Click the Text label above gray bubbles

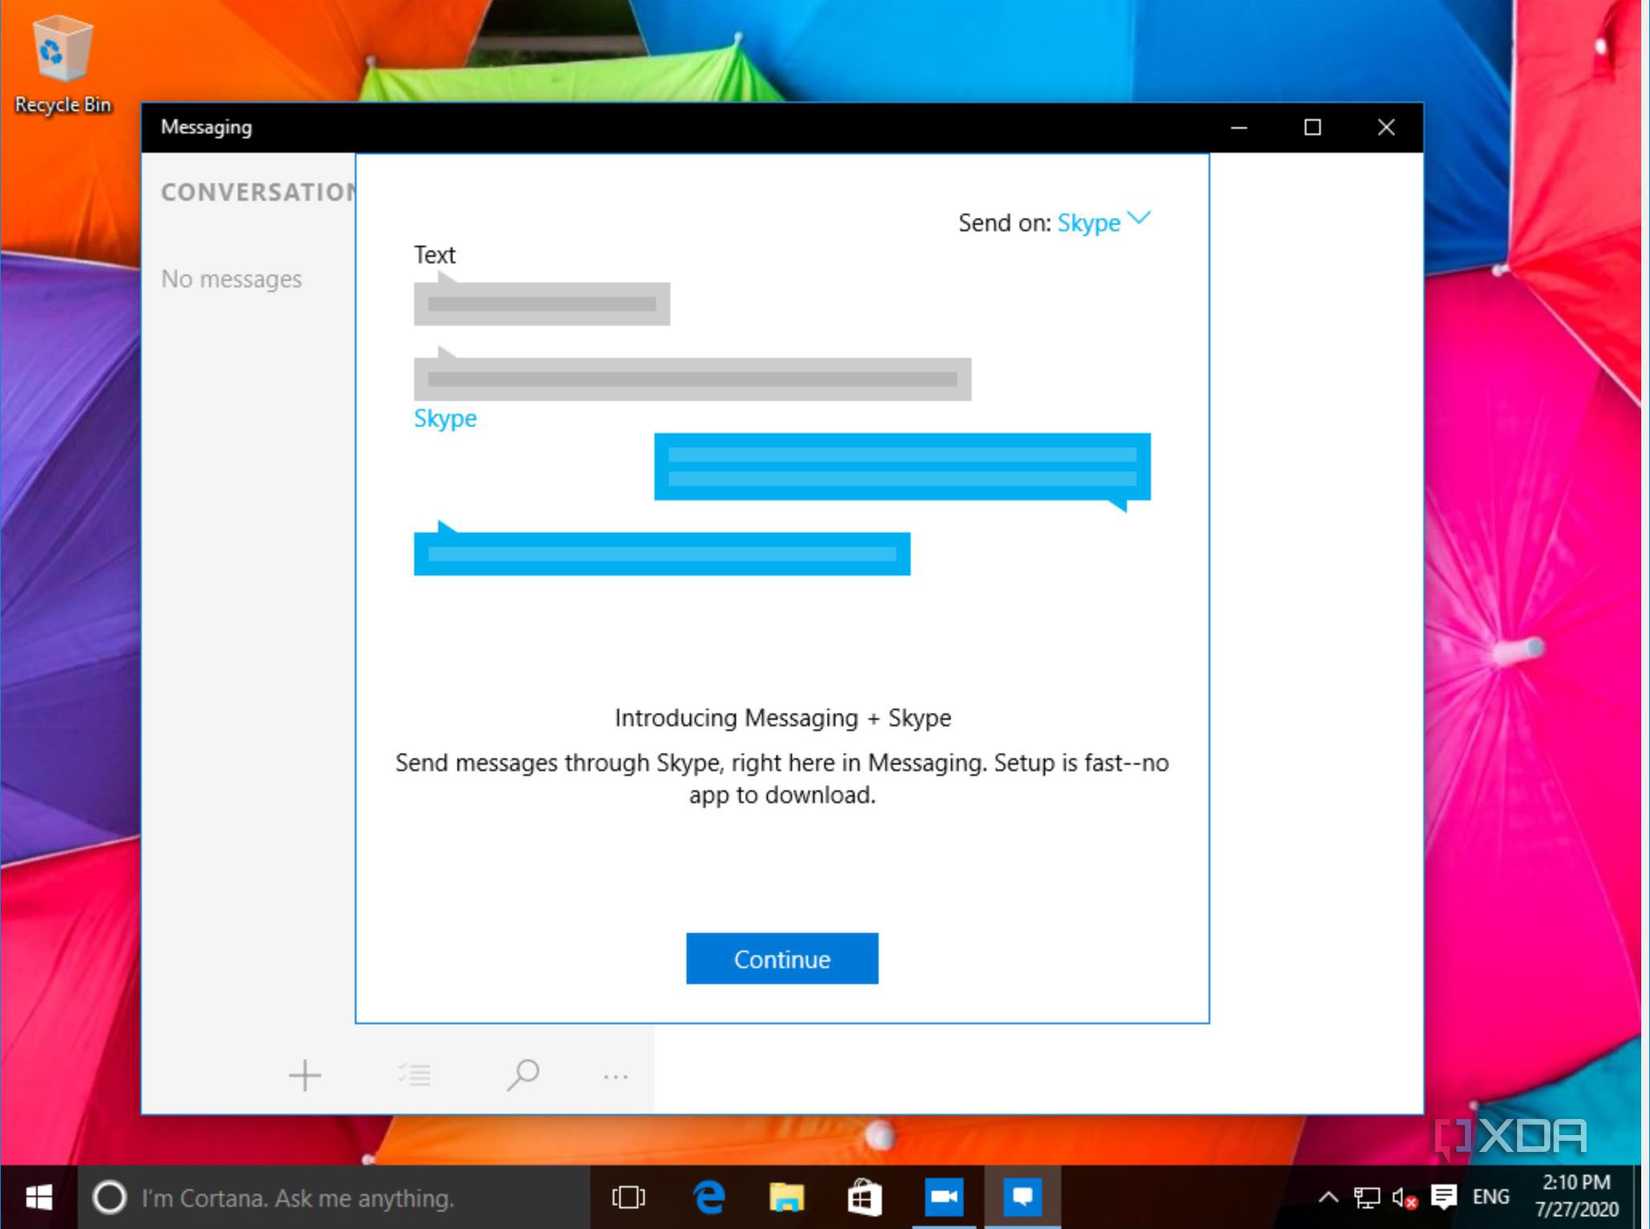pos(435,255)
